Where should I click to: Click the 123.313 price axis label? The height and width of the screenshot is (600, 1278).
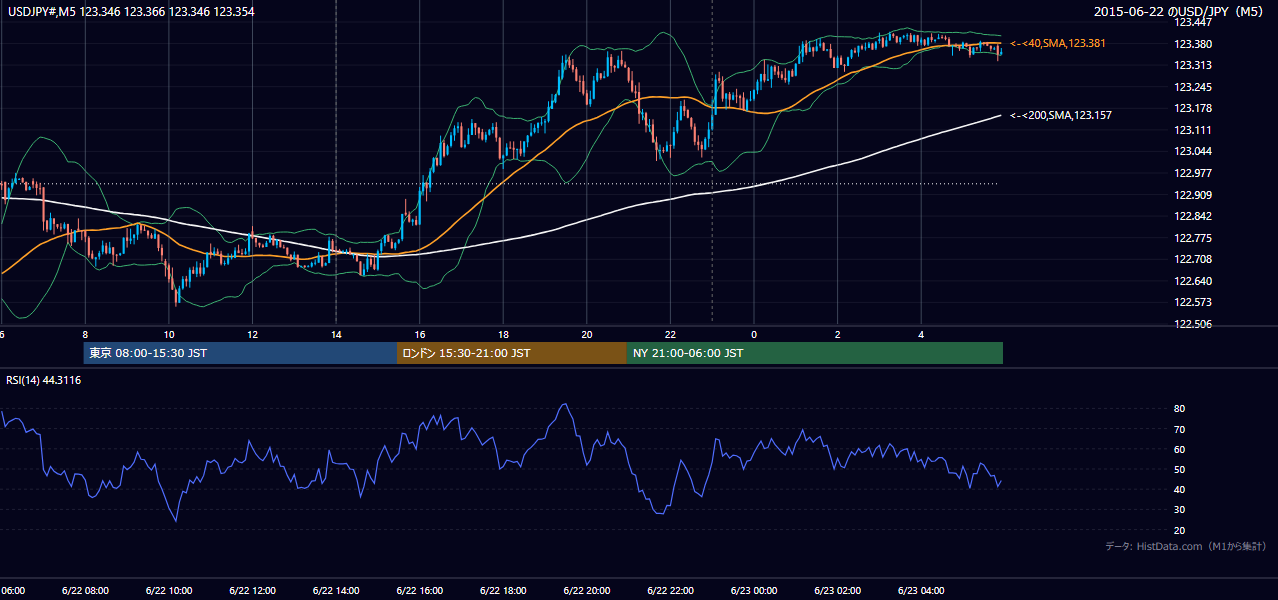click(x=1193, y=65)
